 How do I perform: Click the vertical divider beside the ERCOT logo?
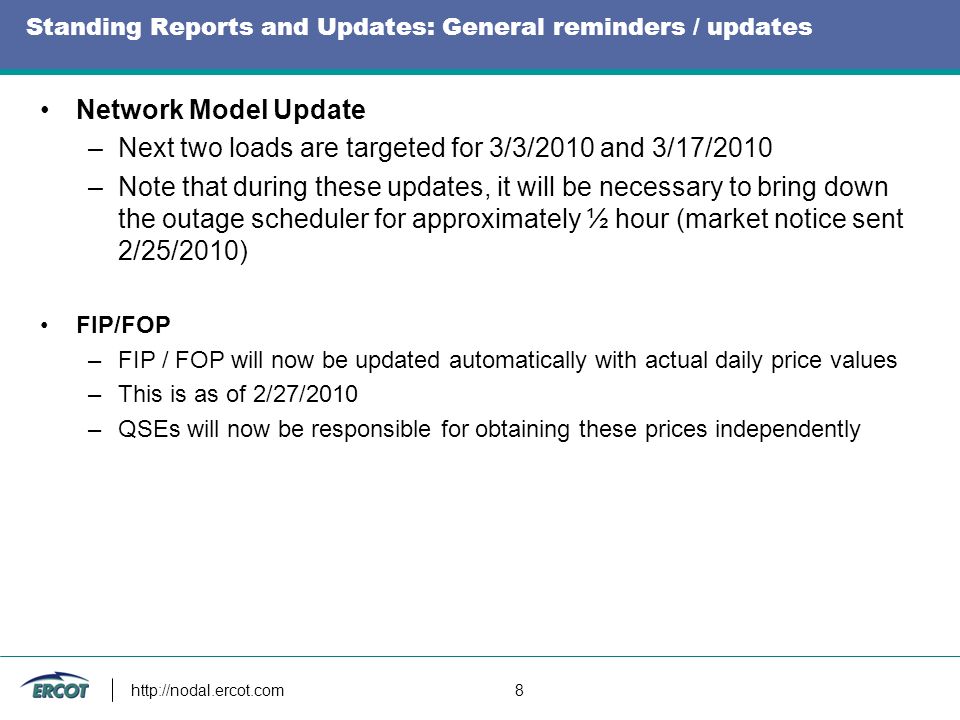pos(113,690)
